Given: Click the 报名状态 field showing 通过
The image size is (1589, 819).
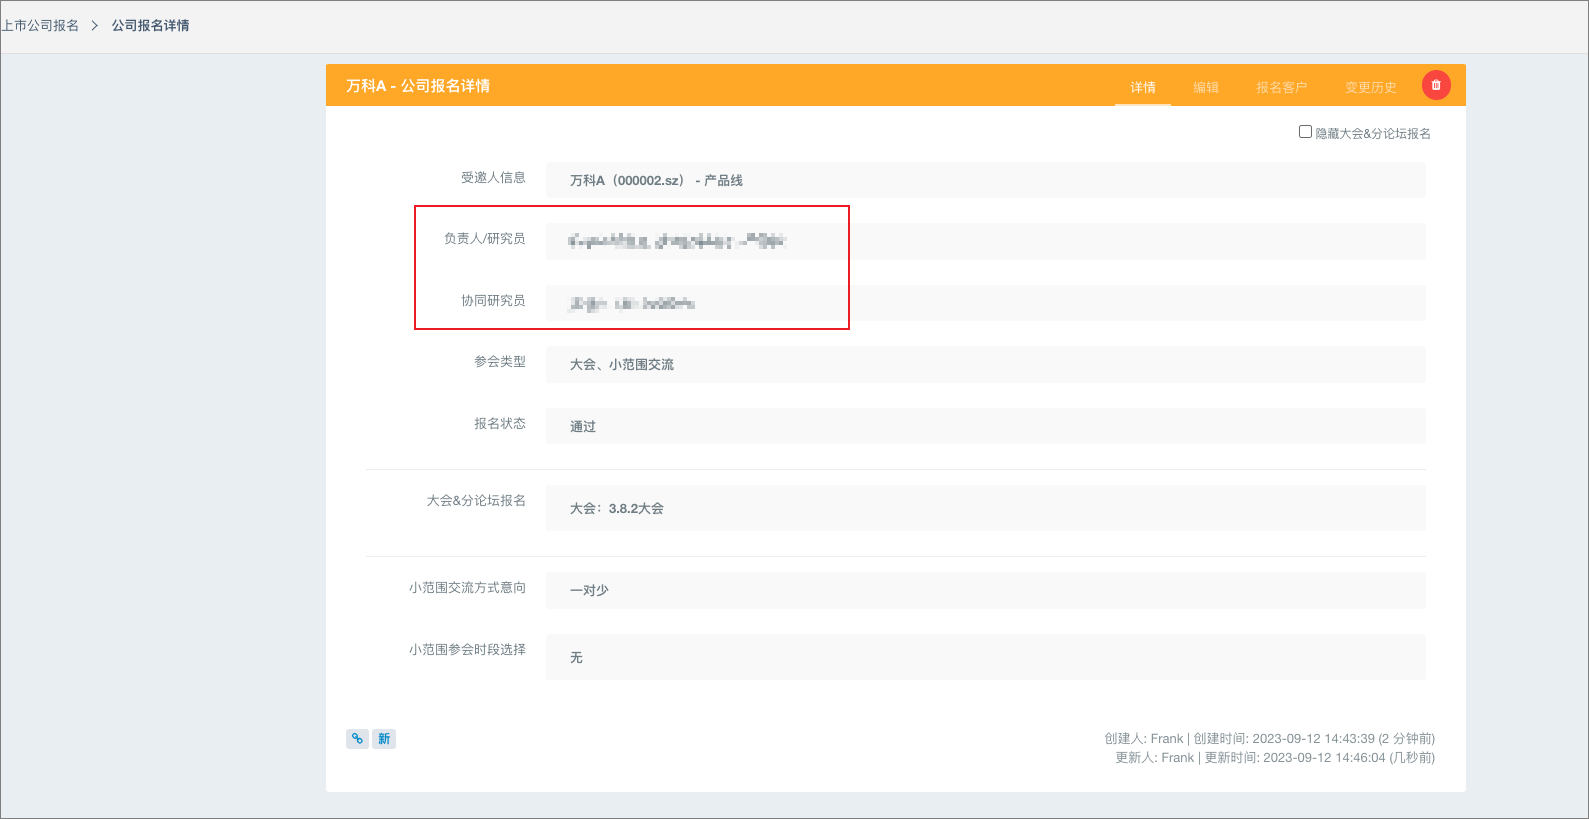Looking at the screenshot, I should tap(985, 426).
